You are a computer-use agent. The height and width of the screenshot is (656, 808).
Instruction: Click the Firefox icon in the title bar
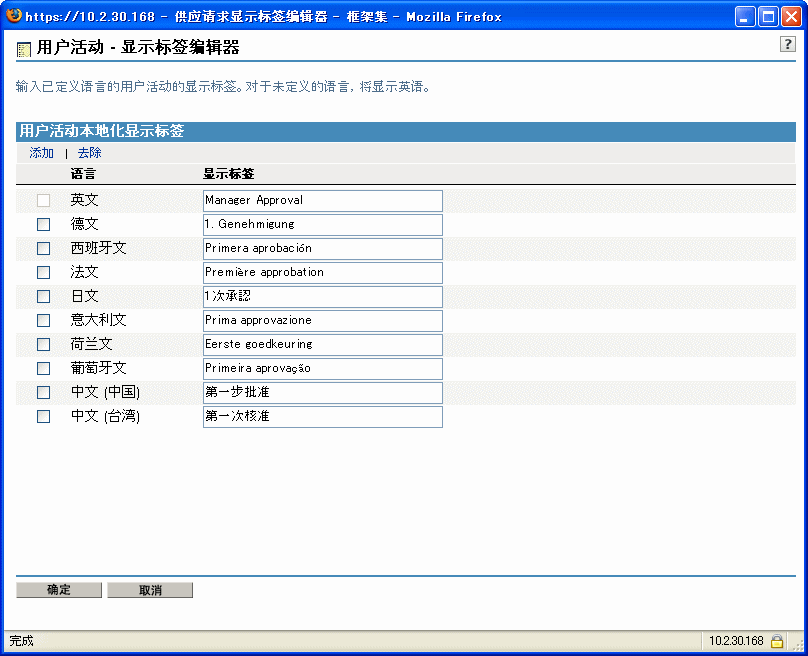point(14,15)
